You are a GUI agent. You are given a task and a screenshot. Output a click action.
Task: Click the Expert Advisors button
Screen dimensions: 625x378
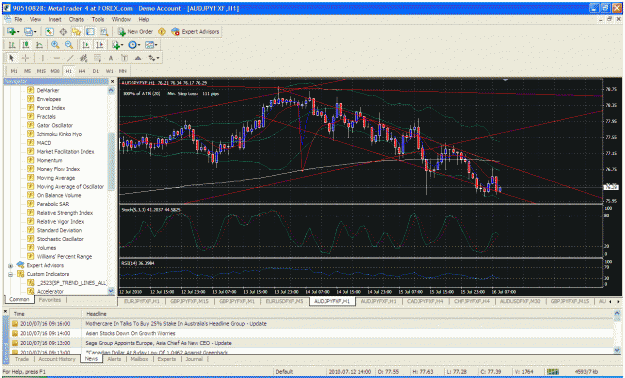click(x=195, y=32)
